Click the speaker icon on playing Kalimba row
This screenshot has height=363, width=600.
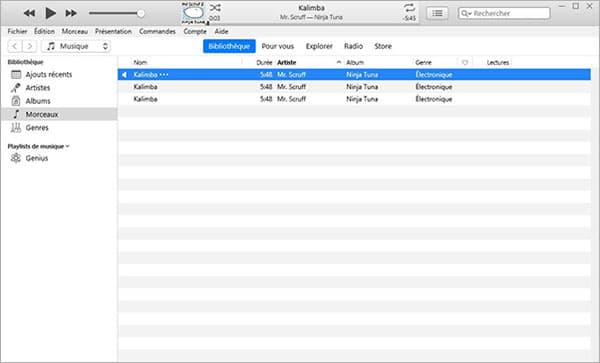(x=124, y=75)
